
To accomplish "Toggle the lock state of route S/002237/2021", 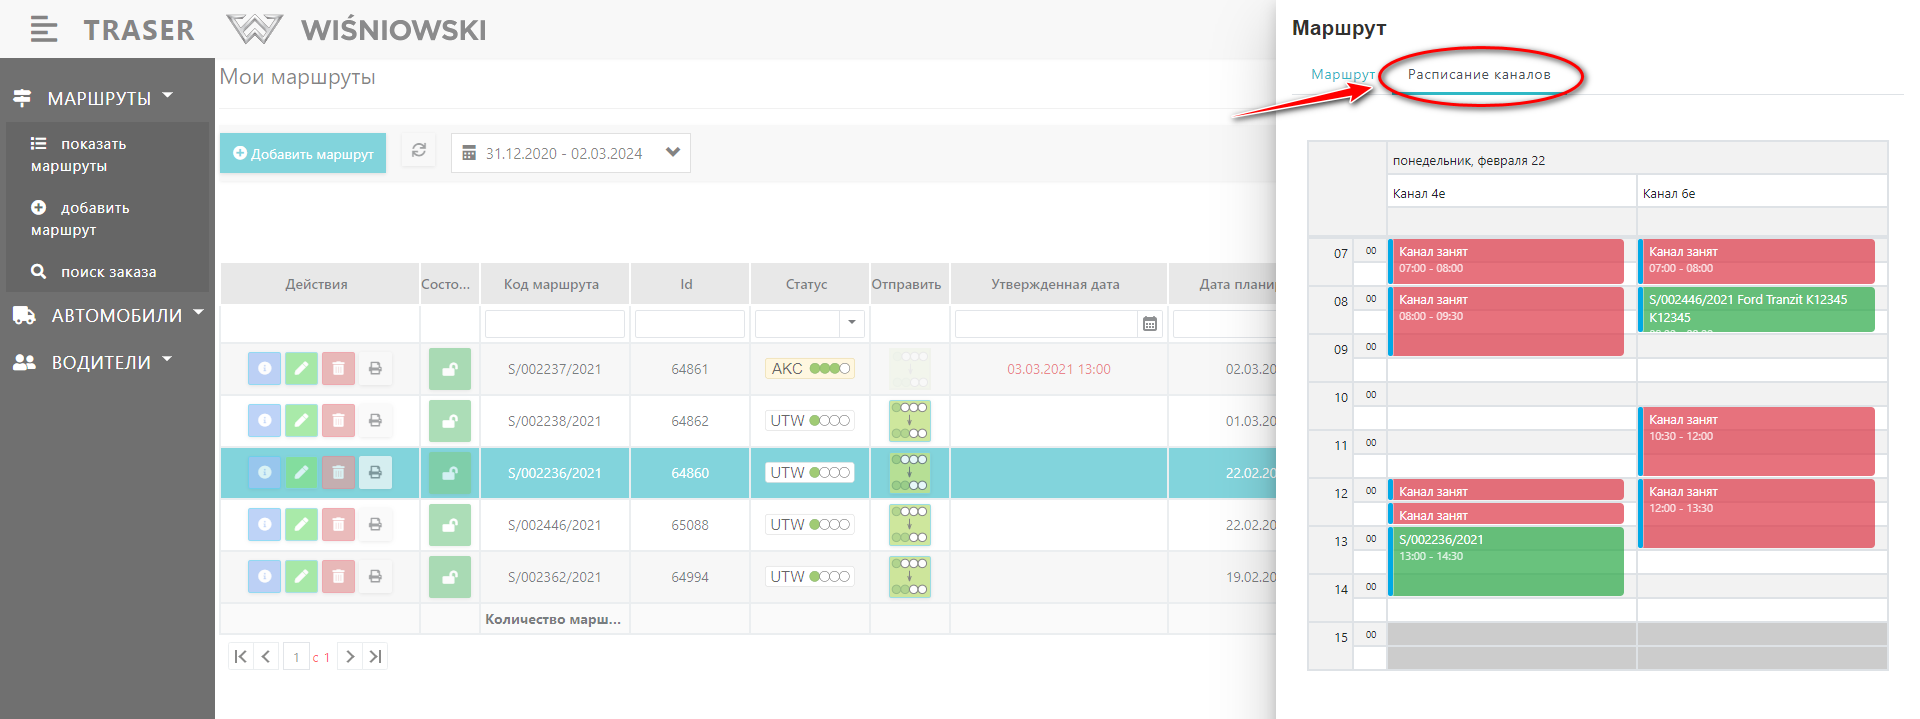I will [450, 369].
